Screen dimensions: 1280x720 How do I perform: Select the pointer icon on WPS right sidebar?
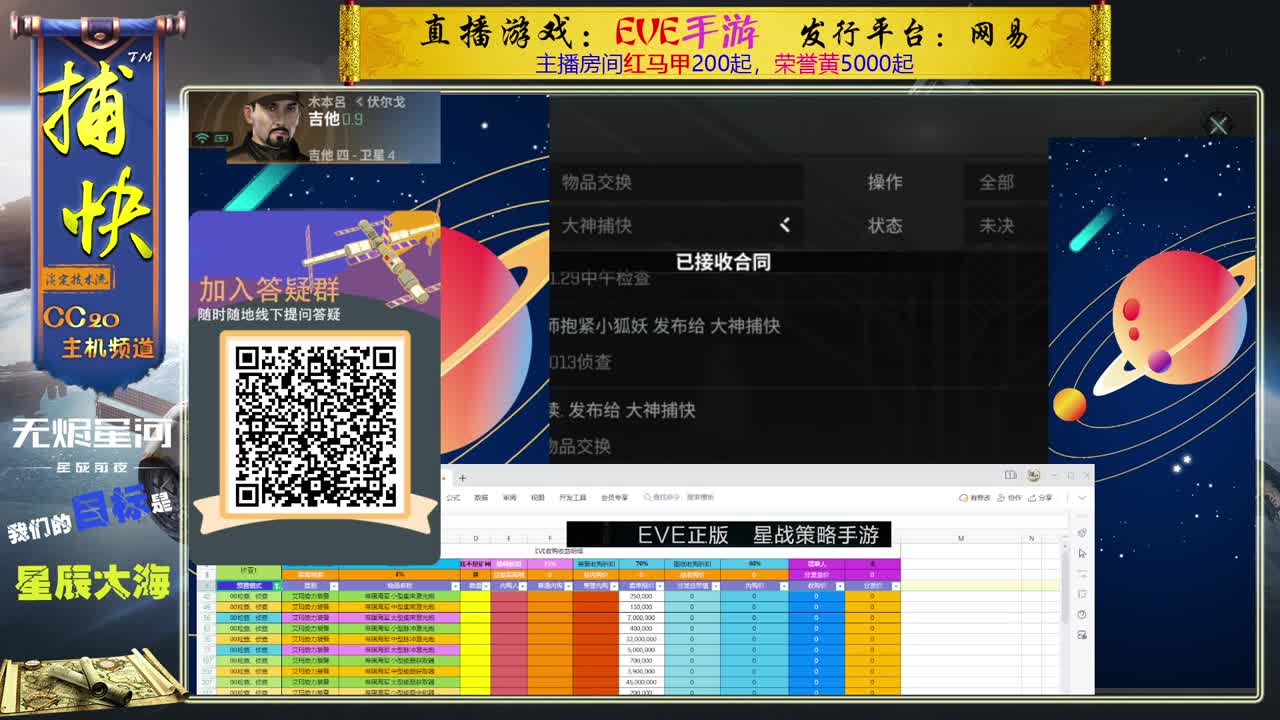(1082, 554)
